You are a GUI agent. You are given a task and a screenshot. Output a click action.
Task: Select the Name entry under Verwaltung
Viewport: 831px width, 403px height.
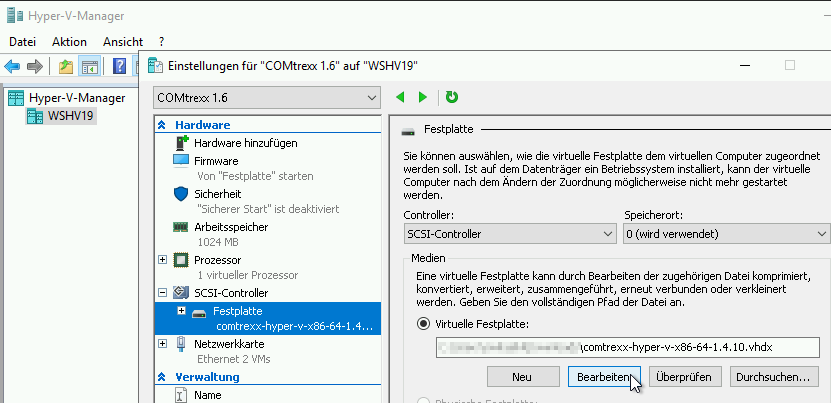207,395
